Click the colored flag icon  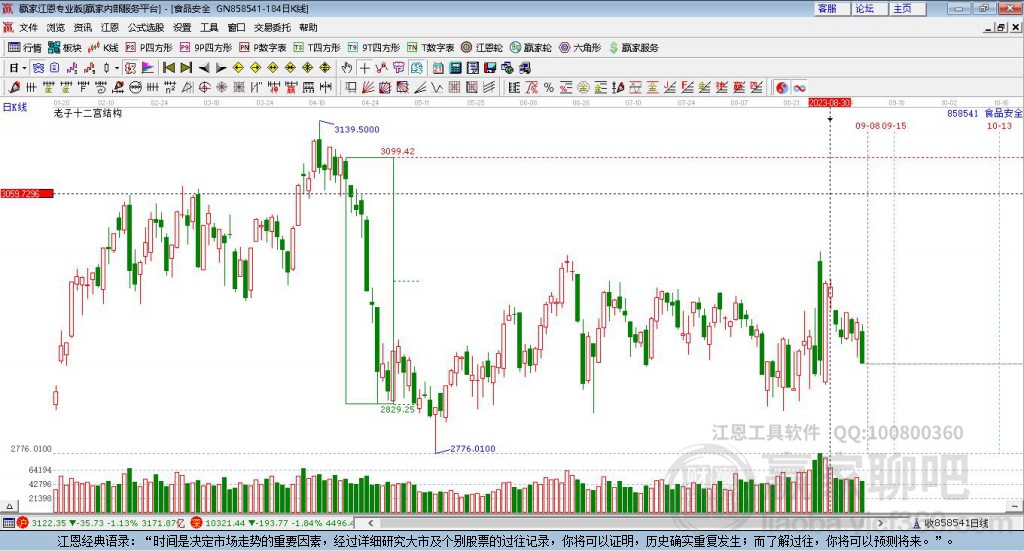point(148,68)
